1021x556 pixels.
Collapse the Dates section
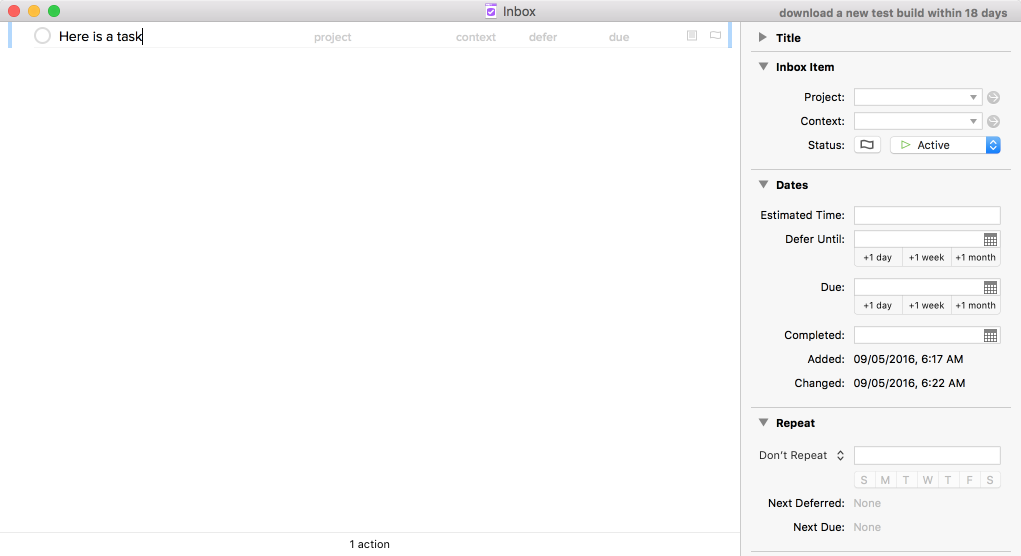pos(763,185)
